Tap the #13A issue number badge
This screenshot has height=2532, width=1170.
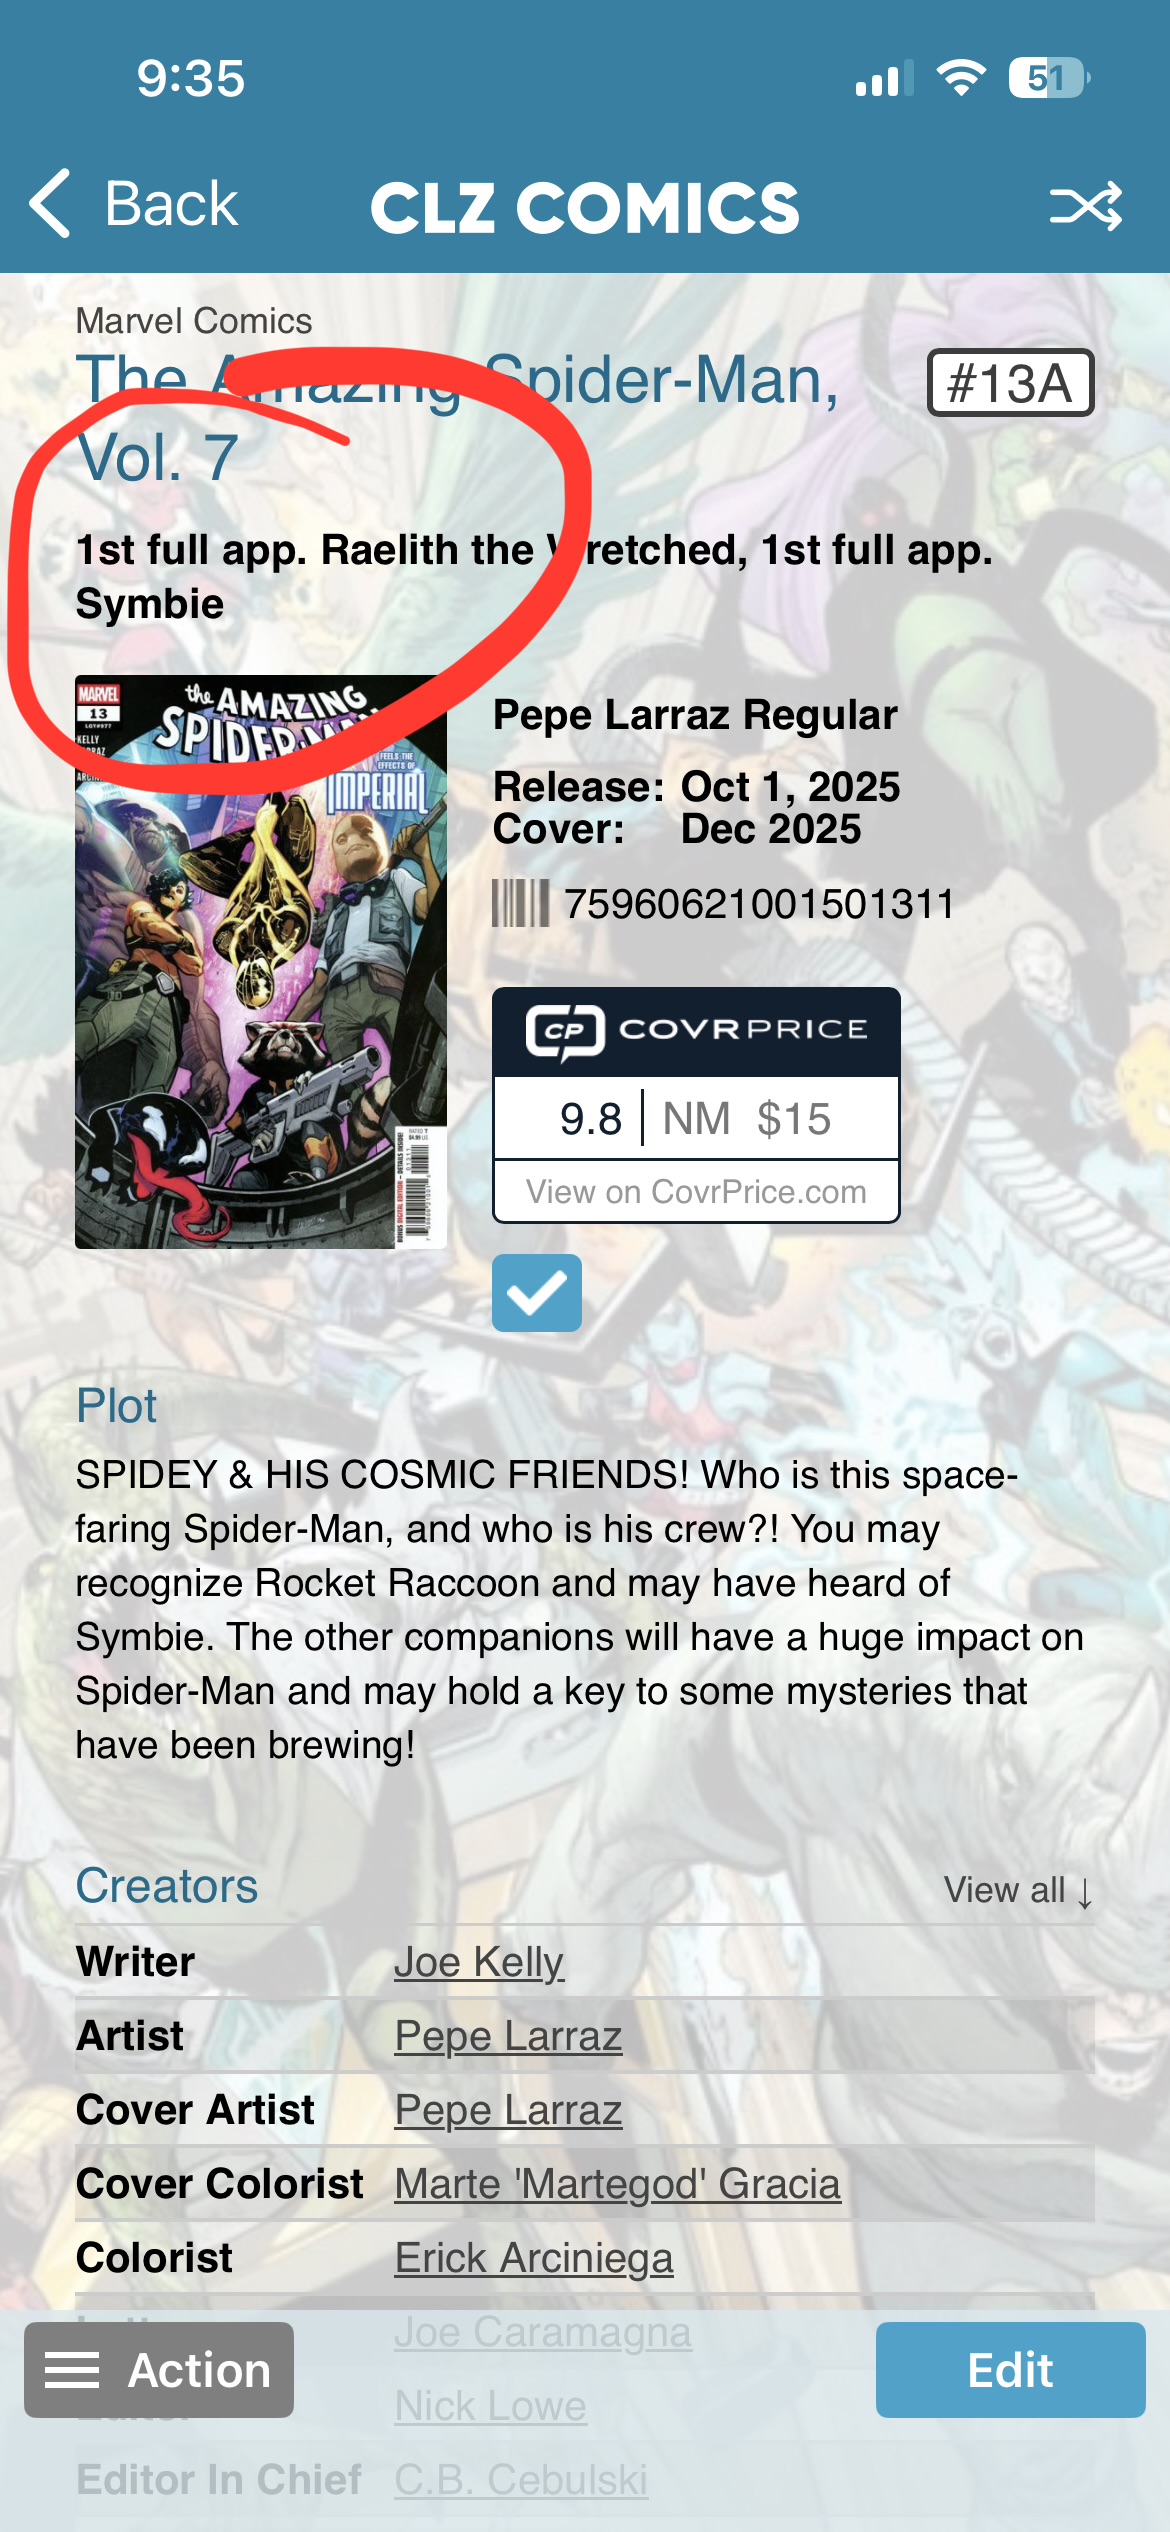(x=1010, y=383)
